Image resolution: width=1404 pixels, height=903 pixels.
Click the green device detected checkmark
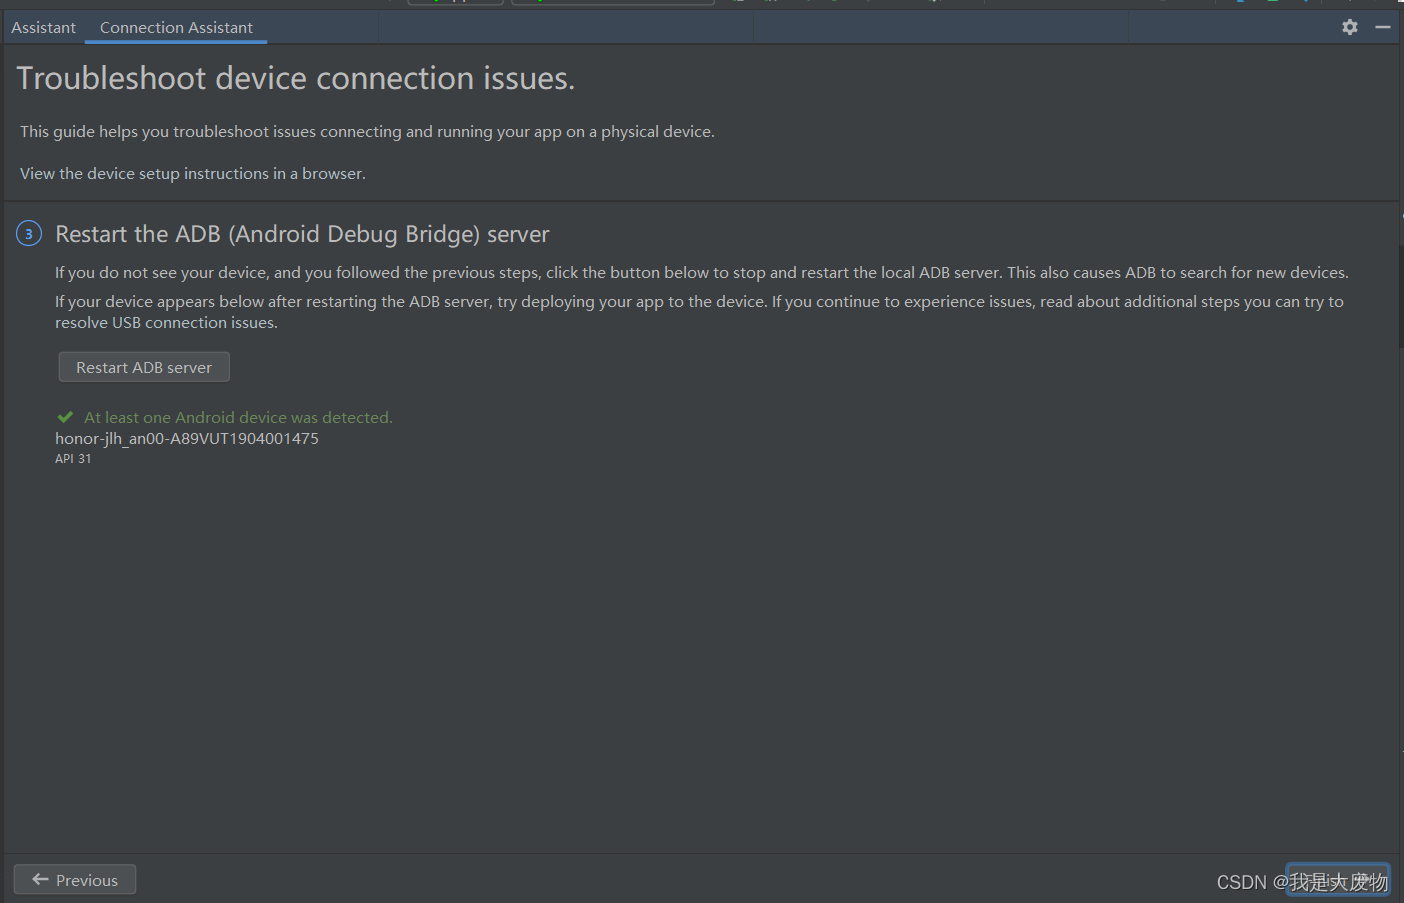pos(65,416)
